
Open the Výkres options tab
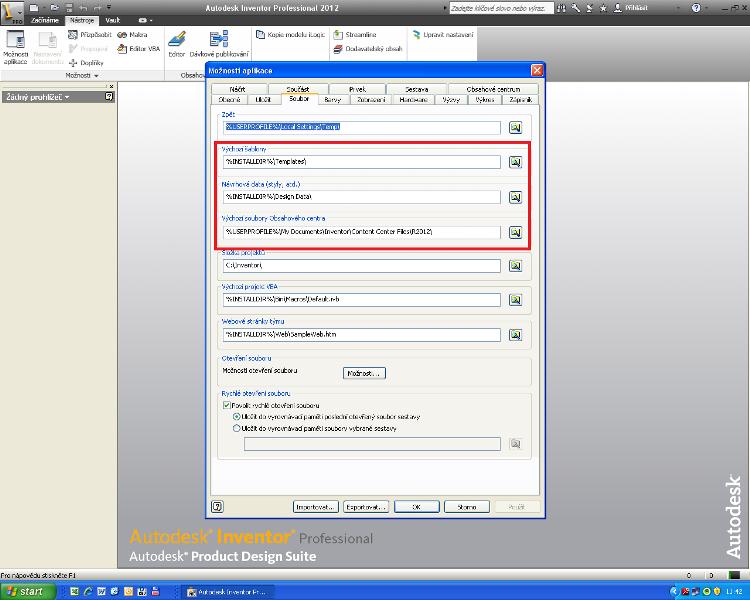click(x=485, y=100)
